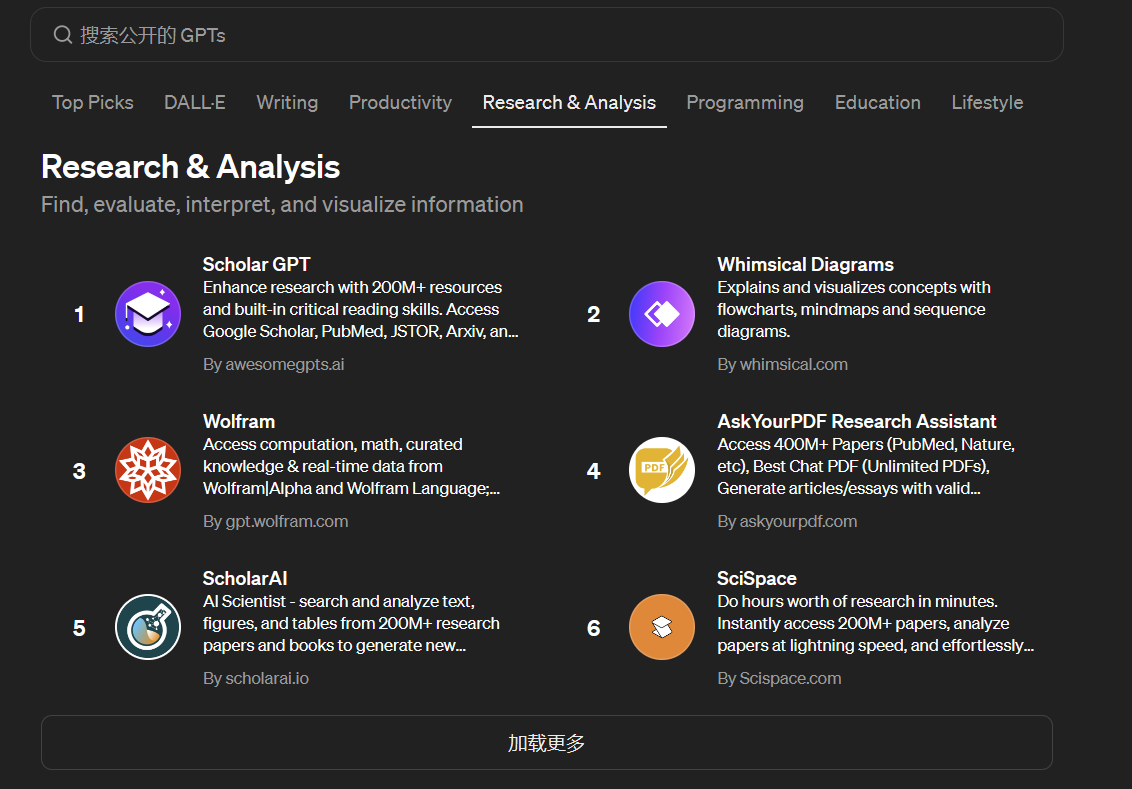Open the Scholar GPT title
Viewport: 1132px width, 789px height.
[256, 264]
